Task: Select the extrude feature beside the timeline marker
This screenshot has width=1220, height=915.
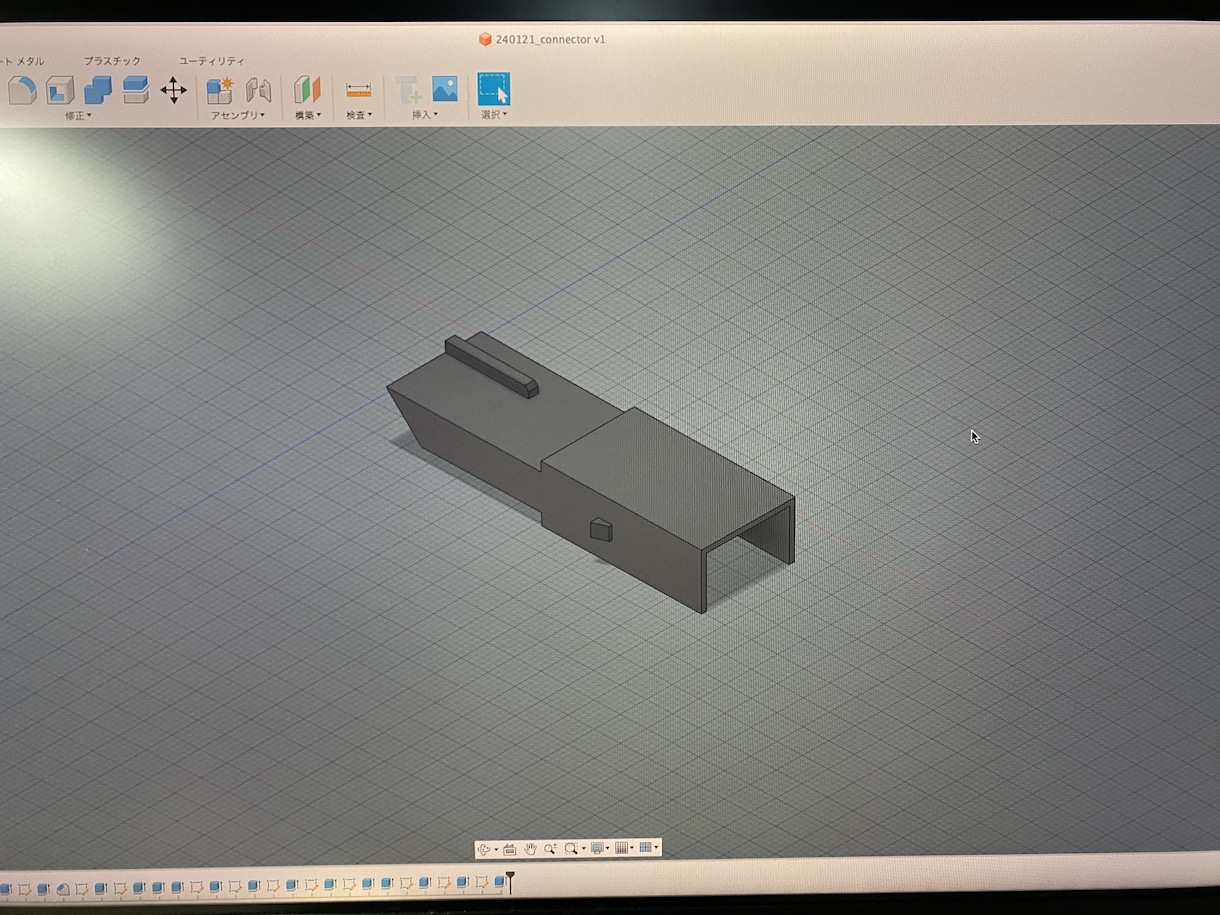Action: tap(499, 882)
